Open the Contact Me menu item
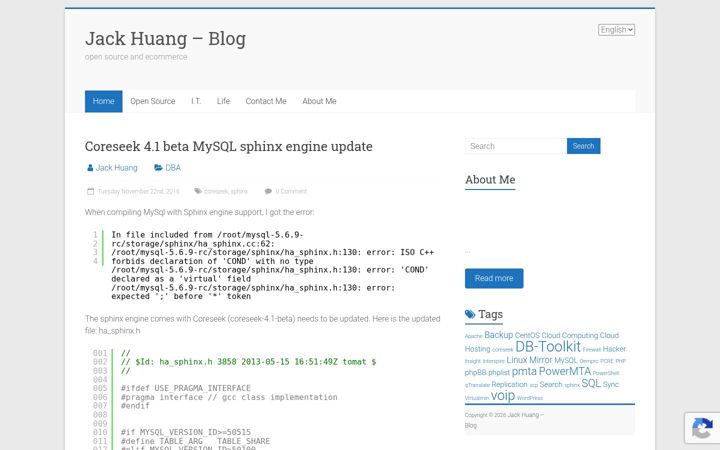 [x=266, y=101]
